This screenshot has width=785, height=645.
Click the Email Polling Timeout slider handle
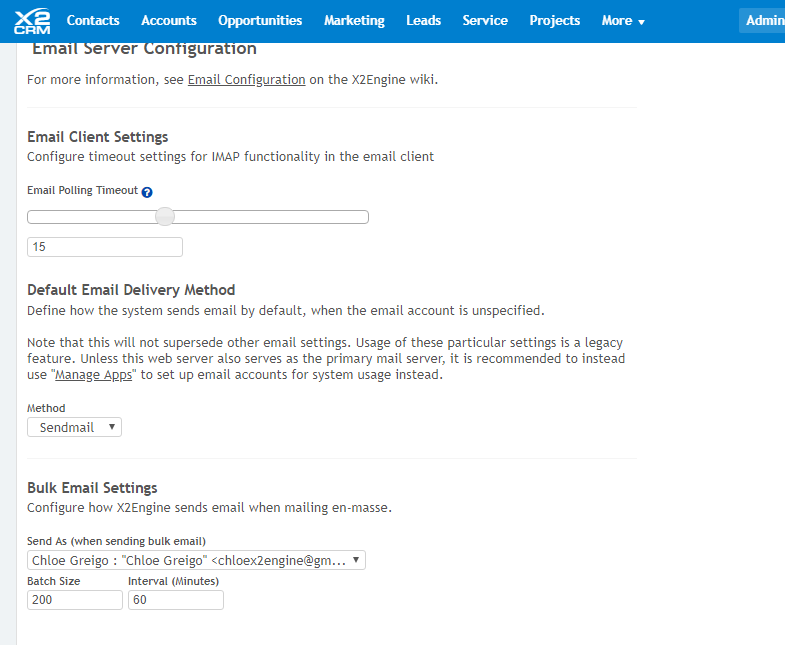click(x=165, y=217)
